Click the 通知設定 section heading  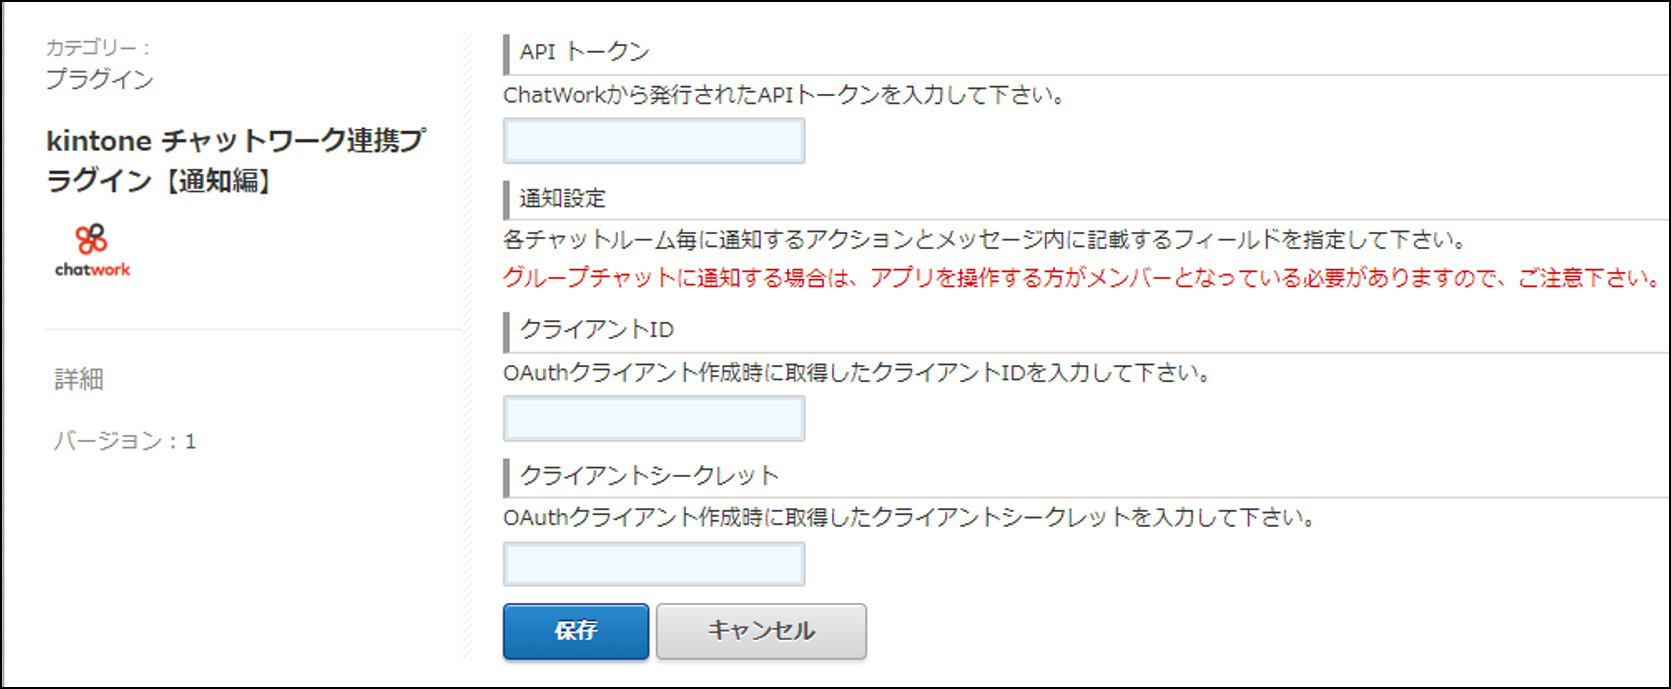pyautogui.click(x=562, y=198)
